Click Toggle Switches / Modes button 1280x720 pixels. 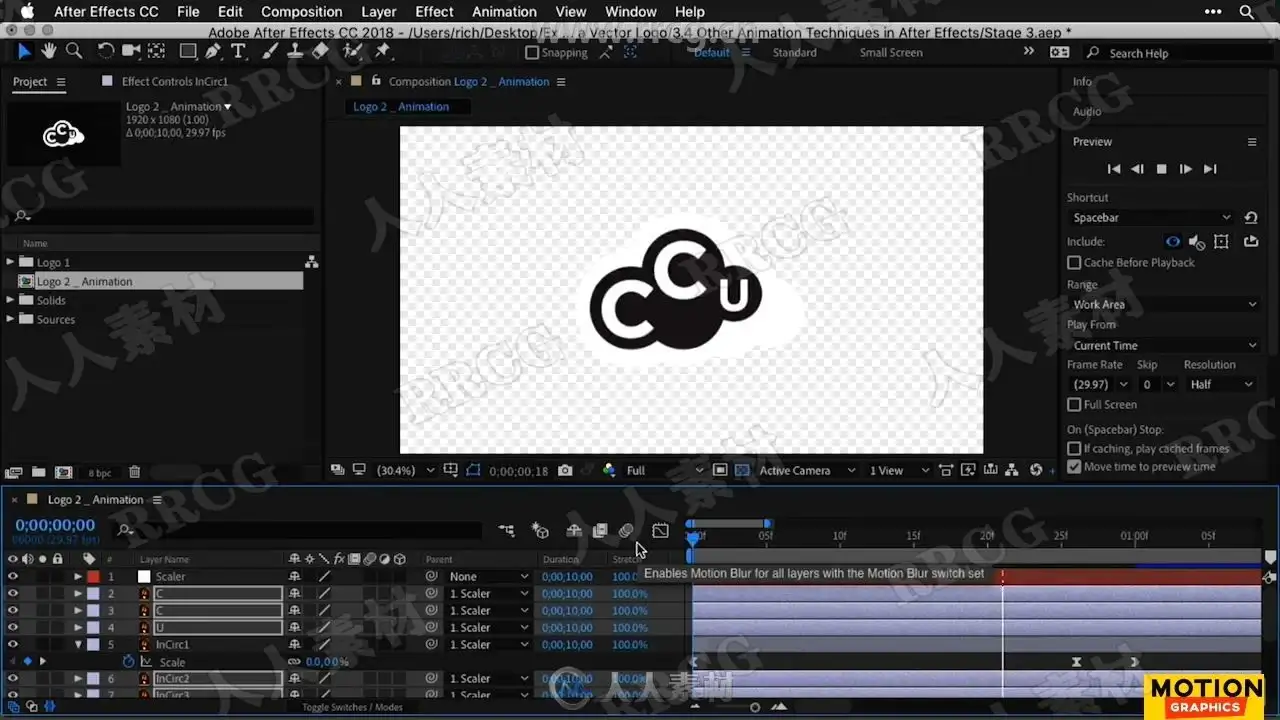[352, 707]
